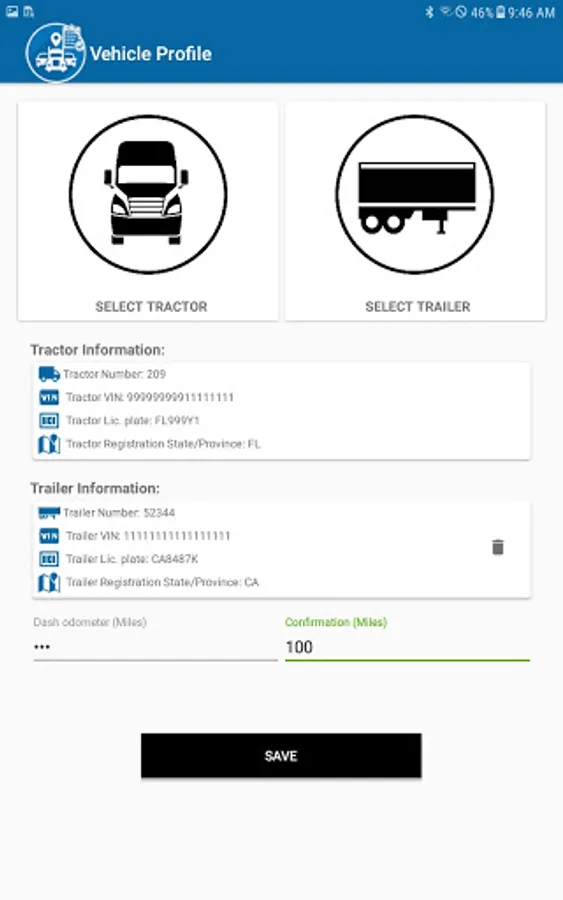Screen dimensions: 563x900
Task: Click the Tractor VIN icon
Action: pos(49,397)
